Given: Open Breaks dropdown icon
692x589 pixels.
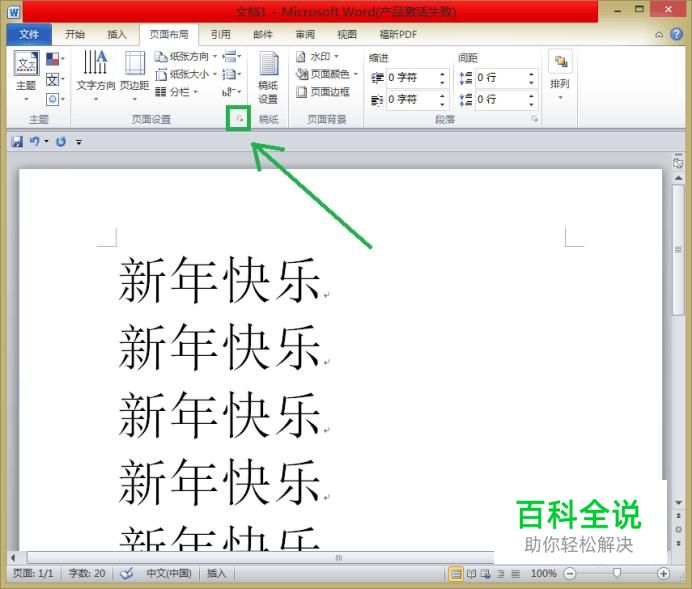Looking at the screenshot, I should pos(232,56).
